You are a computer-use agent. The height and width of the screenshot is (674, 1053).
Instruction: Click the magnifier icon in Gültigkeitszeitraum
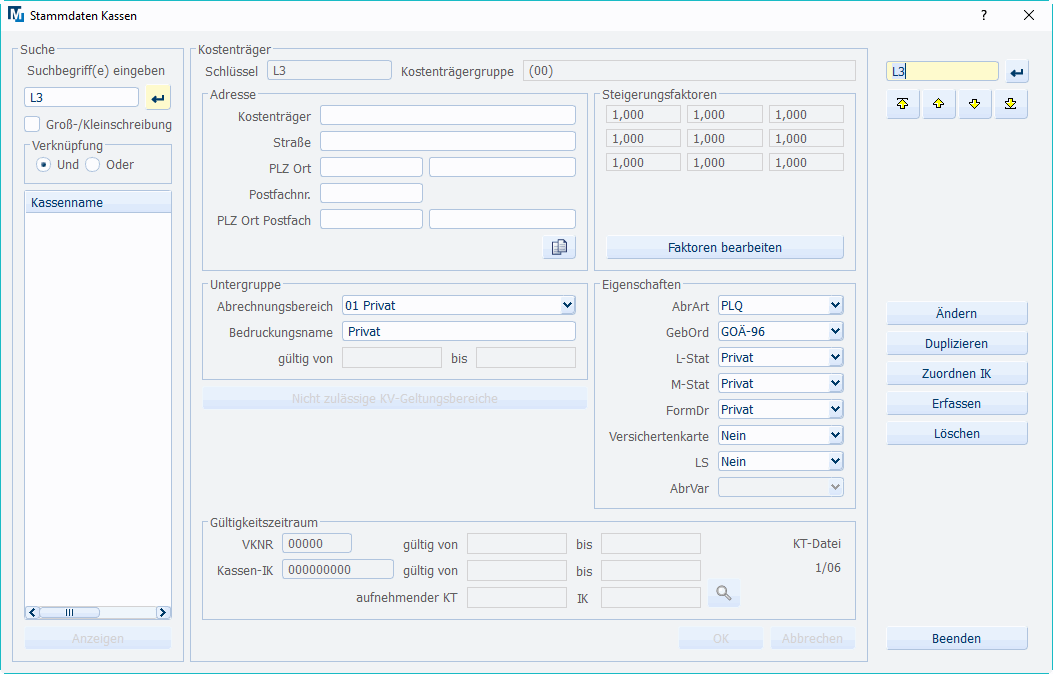tap(723, 594)
